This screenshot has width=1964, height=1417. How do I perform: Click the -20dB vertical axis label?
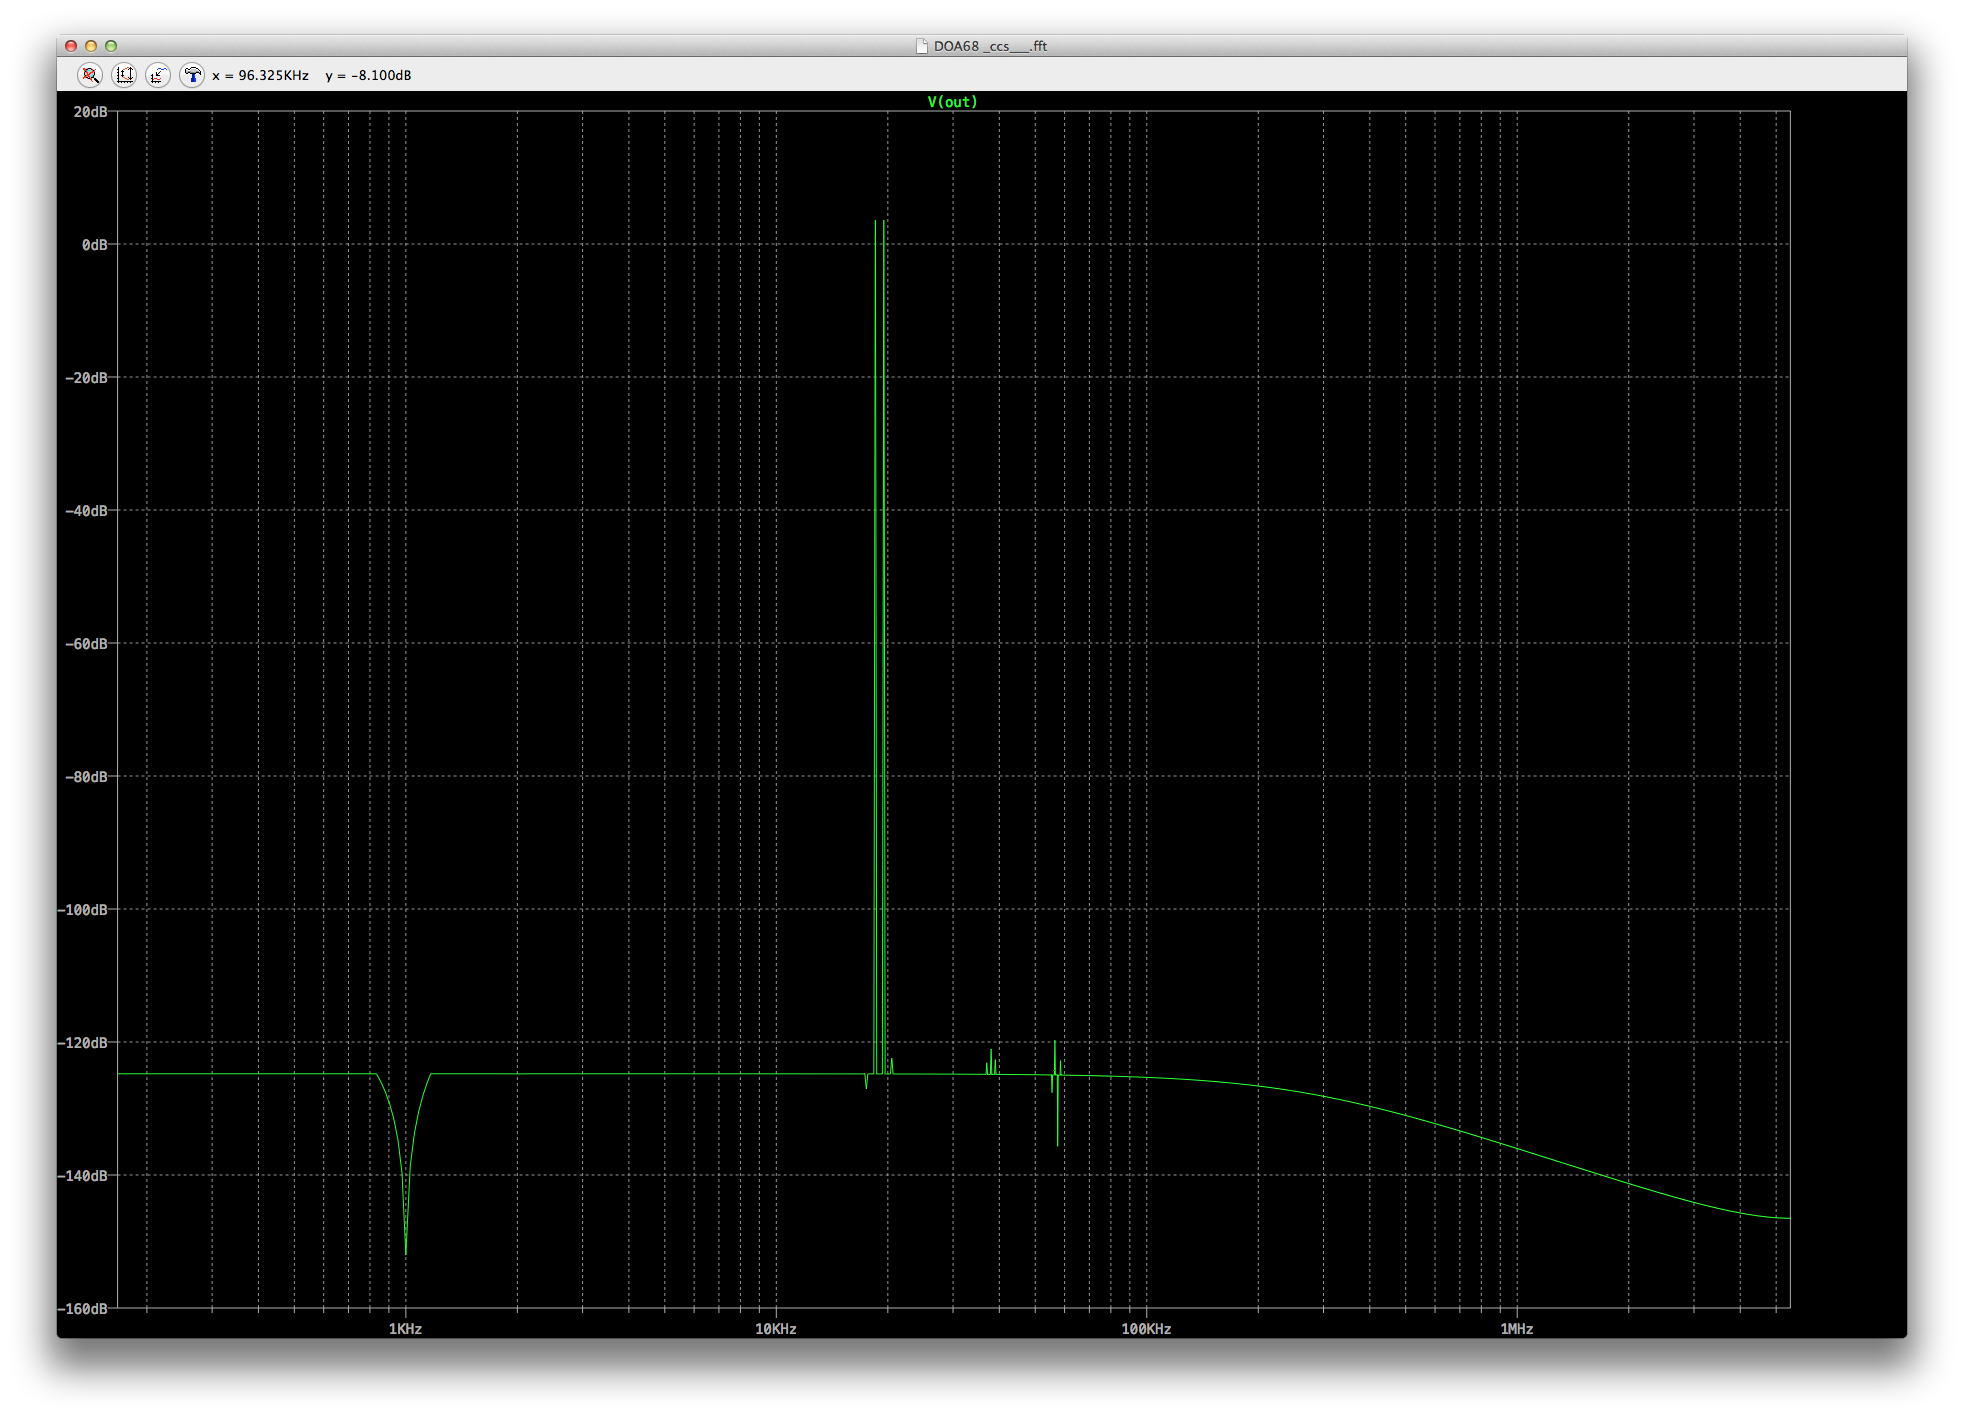coord(86,378)
